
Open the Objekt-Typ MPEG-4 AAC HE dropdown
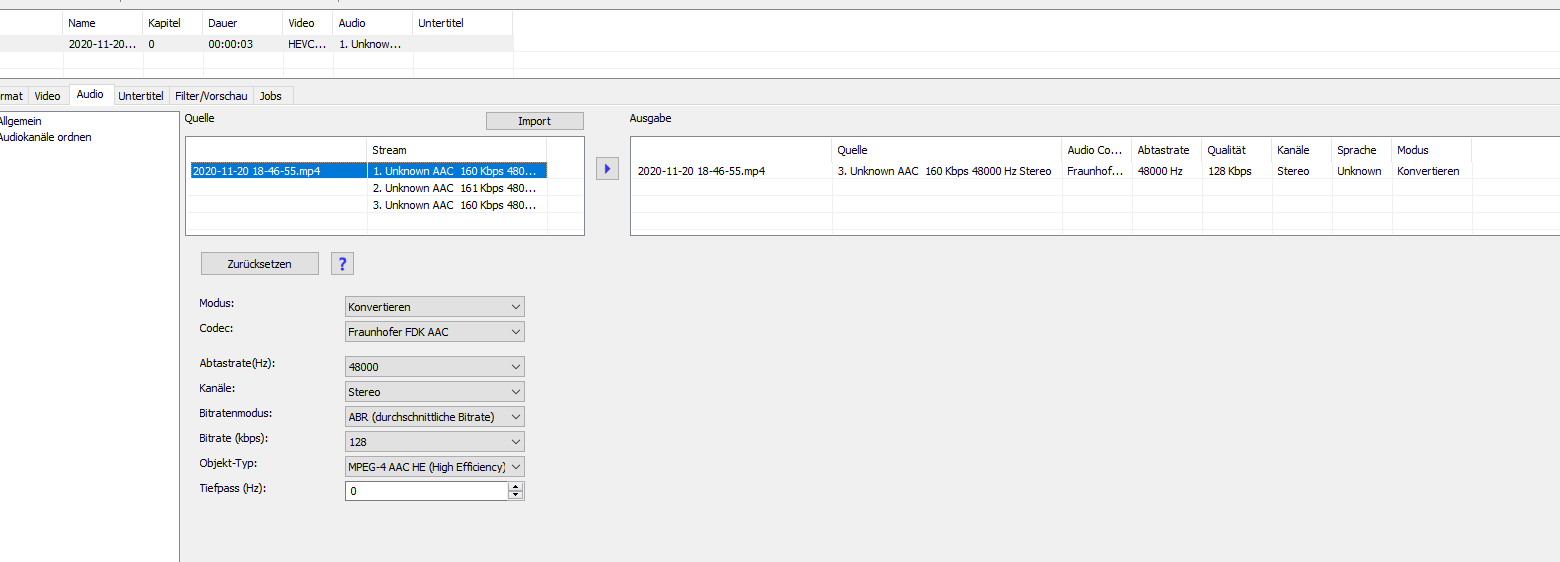tap(435, 467)
